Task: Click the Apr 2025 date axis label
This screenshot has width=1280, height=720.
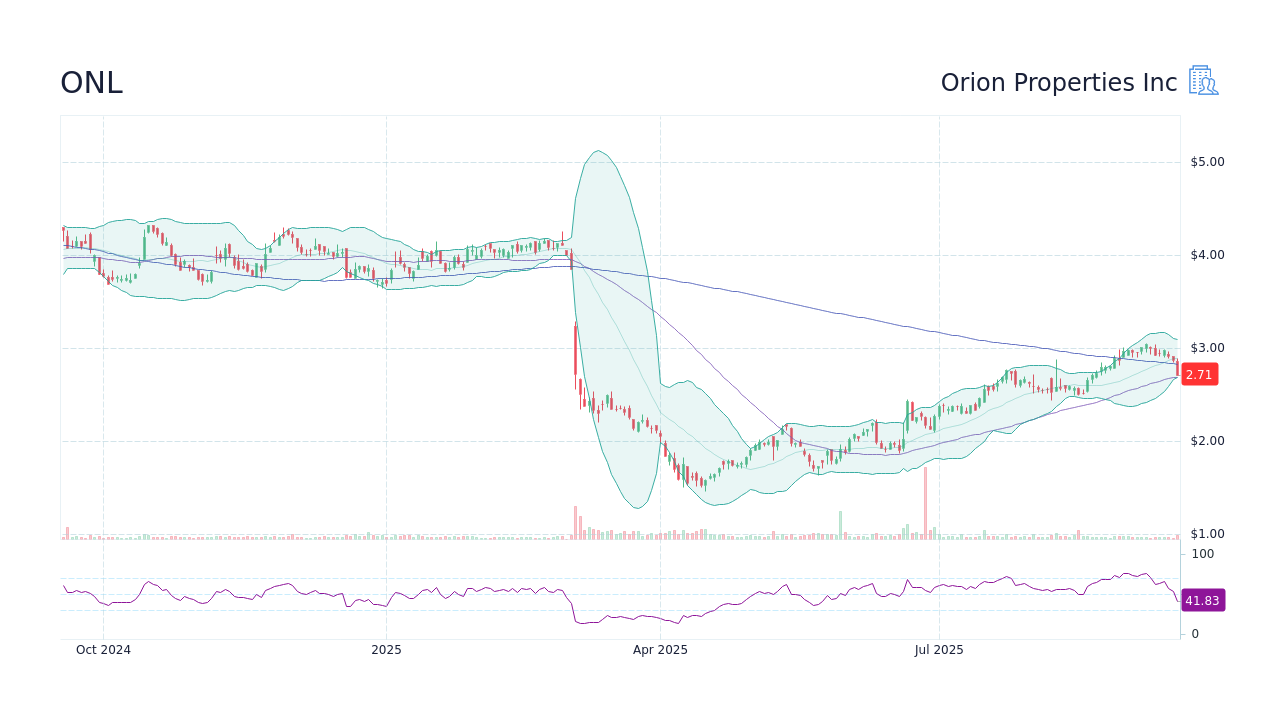Action: click(x=660, y=649)
